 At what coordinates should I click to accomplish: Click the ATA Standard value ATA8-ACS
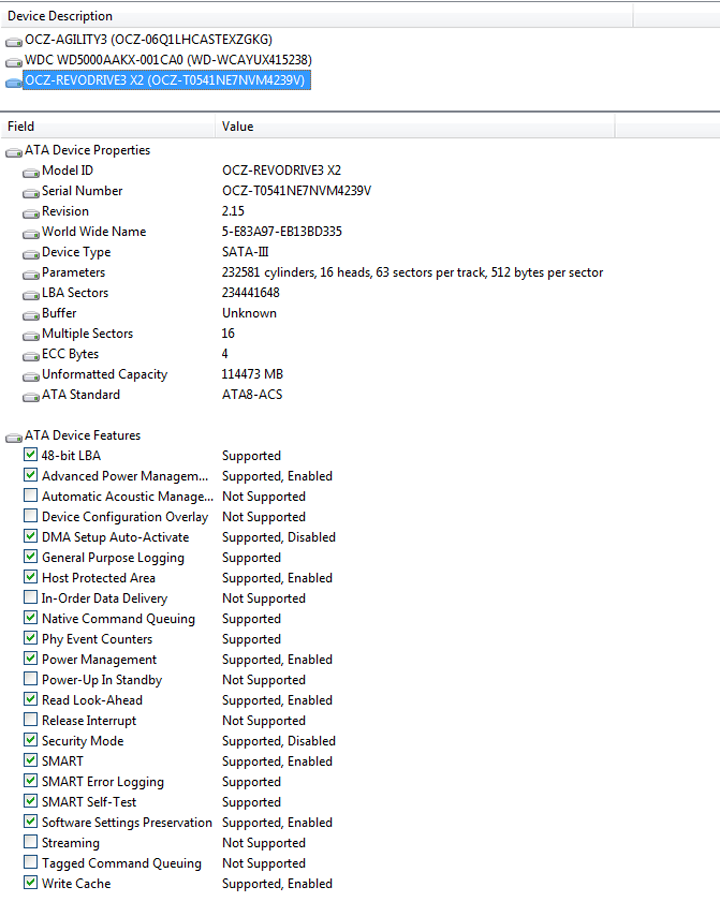point(252,395)
